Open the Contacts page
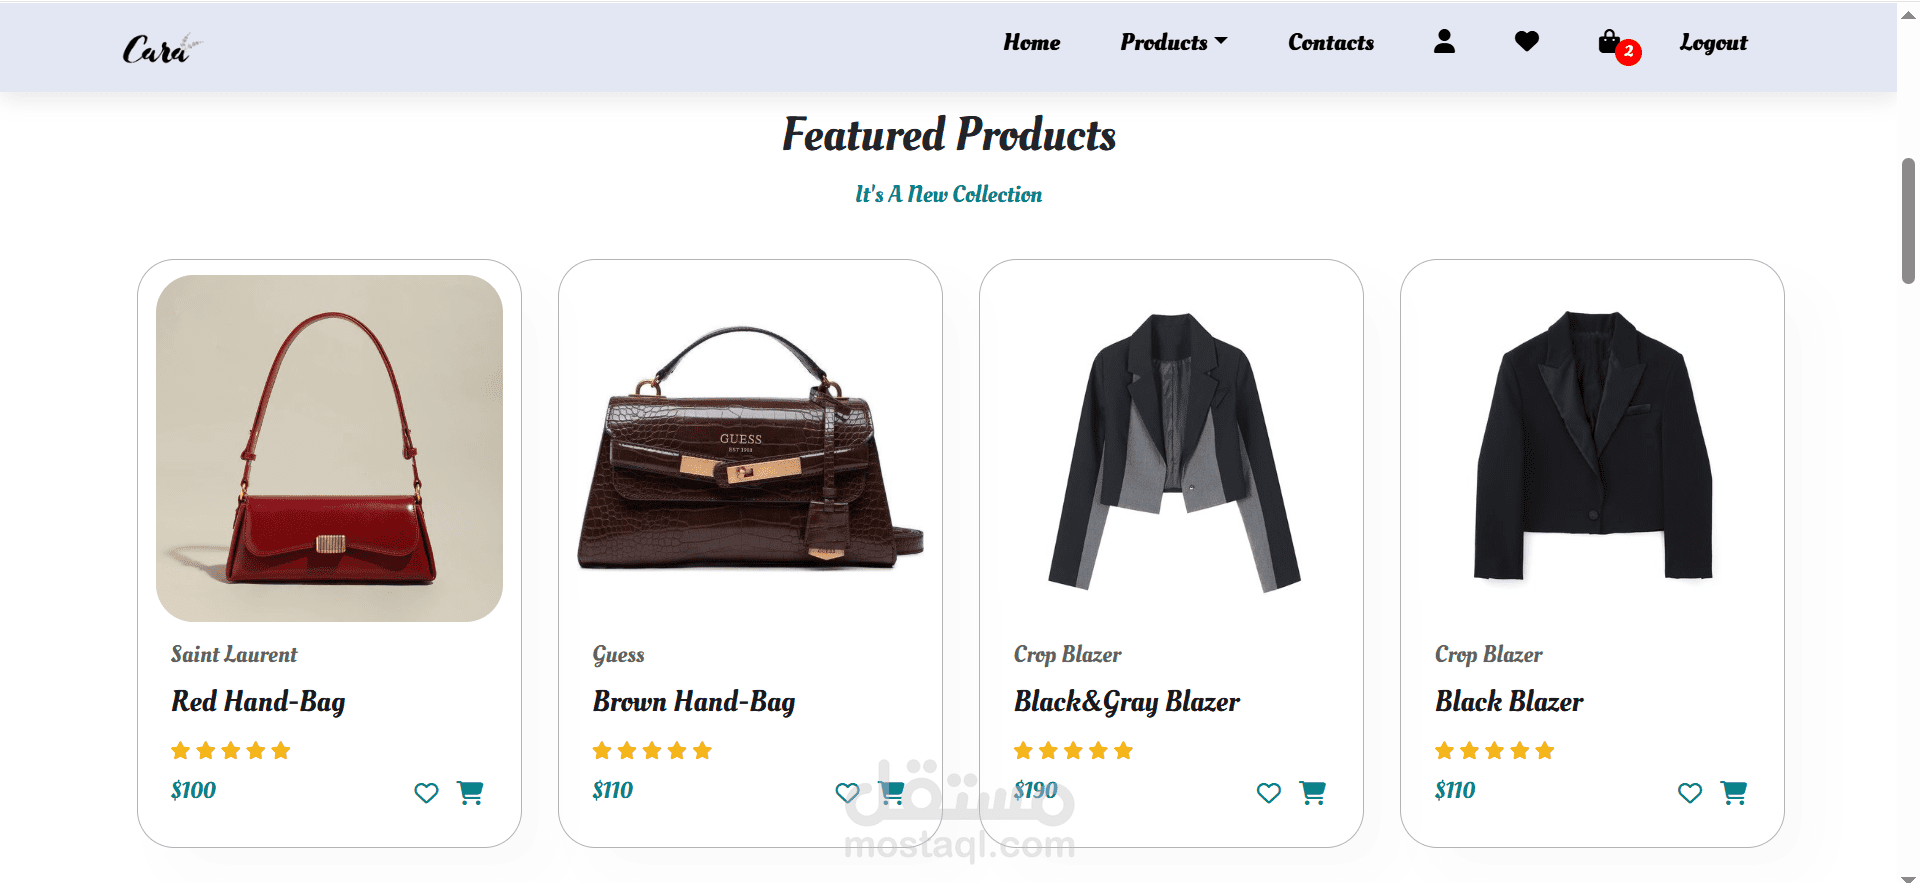This screenshot has height=883, width=1920. coord(1331,42)
